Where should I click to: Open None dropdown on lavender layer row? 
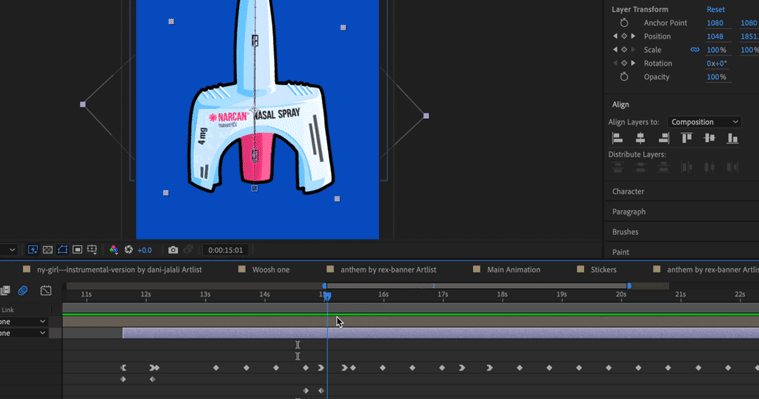point(23,333)
